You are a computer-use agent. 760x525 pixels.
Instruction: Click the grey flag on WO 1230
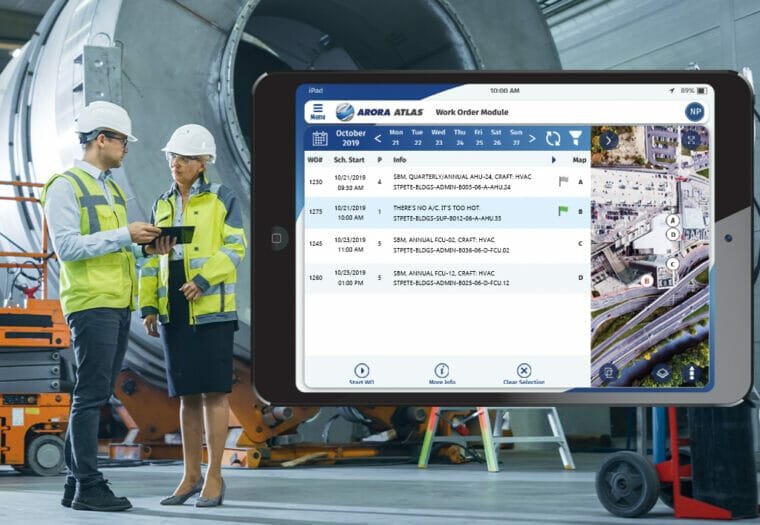point(563,181)
